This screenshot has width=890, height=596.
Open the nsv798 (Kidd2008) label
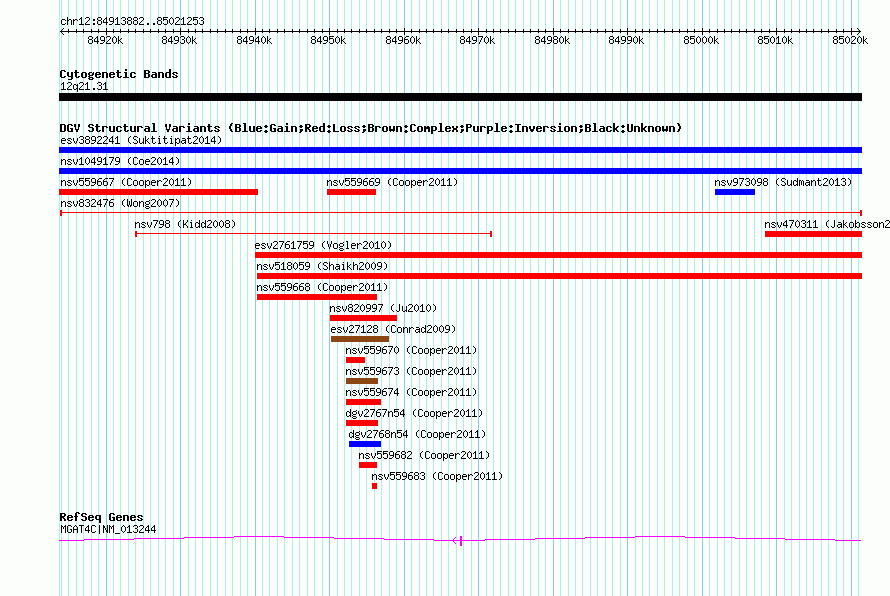(185, 224)
